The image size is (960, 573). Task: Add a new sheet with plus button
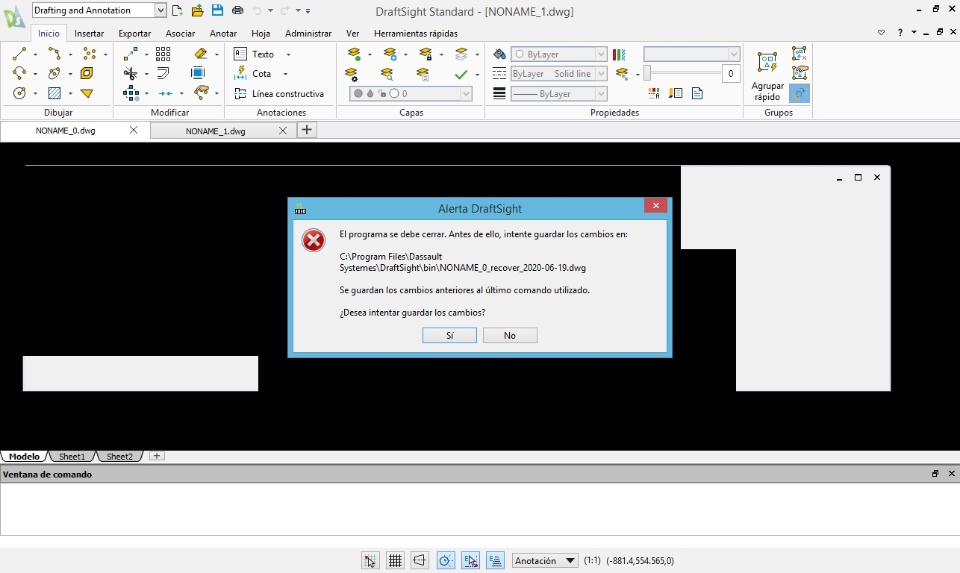[x=157, y=456]
